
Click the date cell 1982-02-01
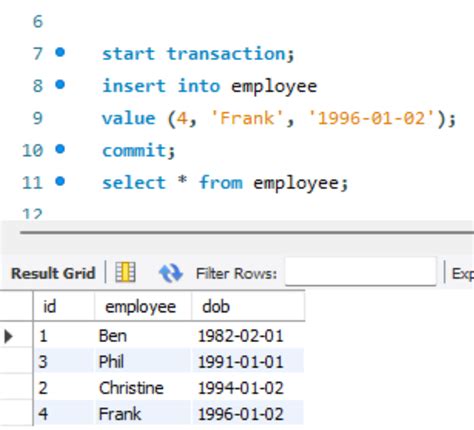(x=248, y=336)
